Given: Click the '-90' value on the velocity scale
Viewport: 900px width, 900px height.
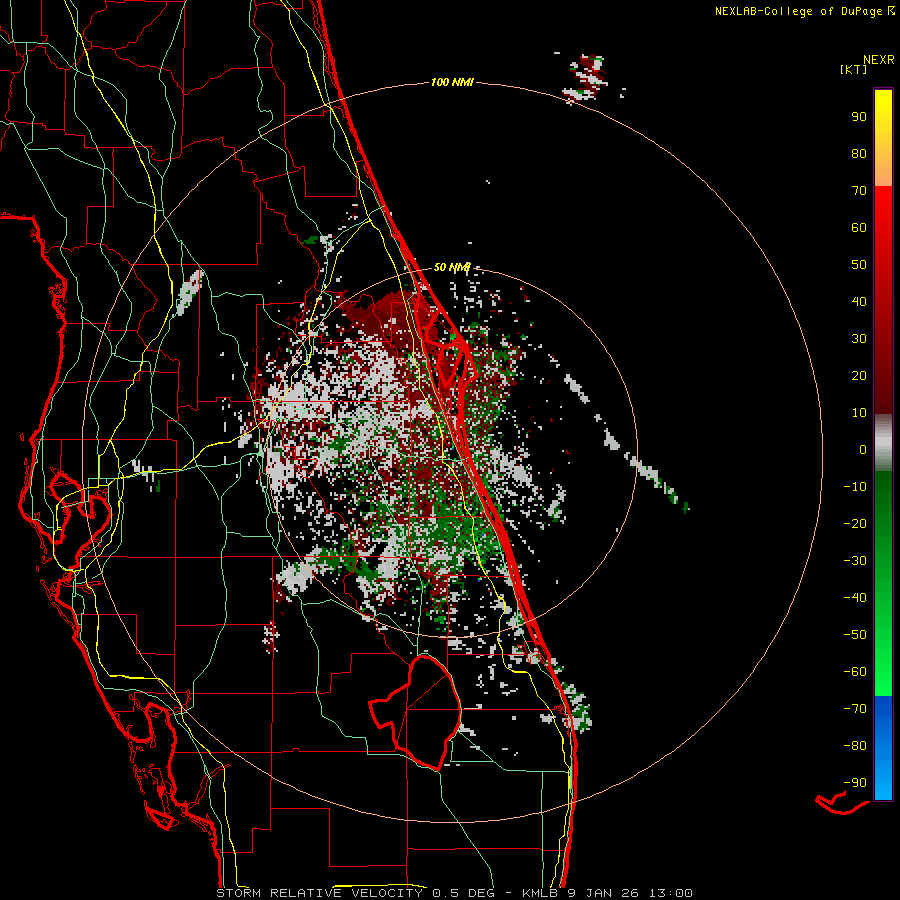Looking at the screenshot, I should point(855,783).
